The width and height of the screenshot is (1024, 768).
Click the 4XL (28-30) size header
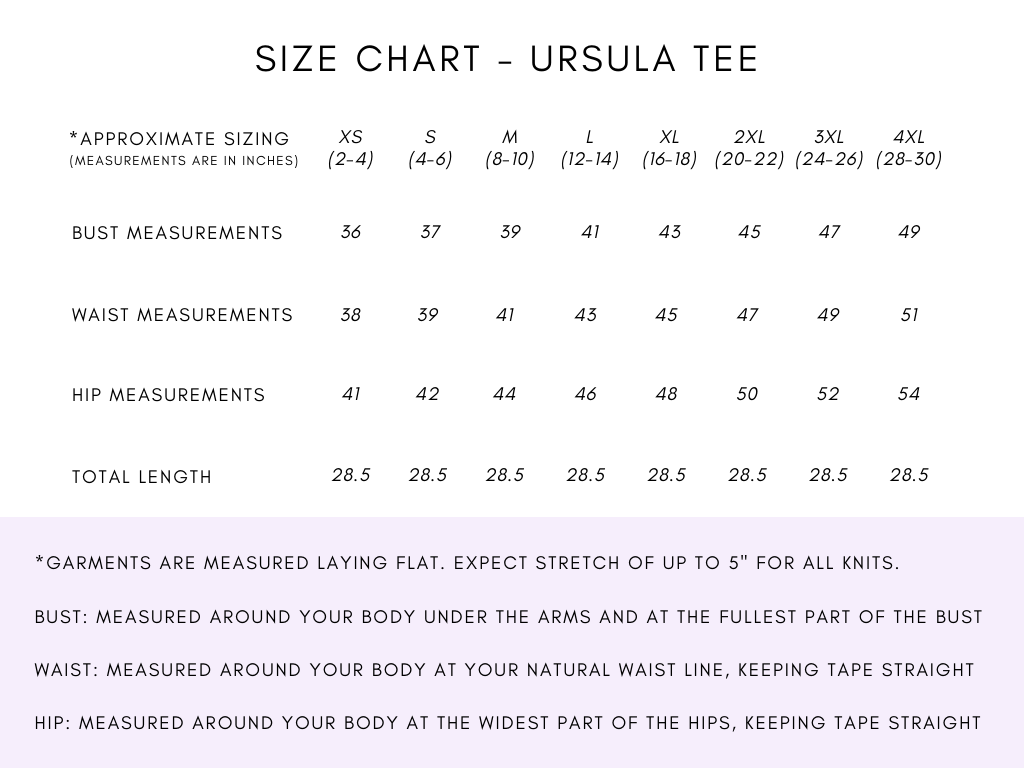pyautogui.click(x=909, y=148)
